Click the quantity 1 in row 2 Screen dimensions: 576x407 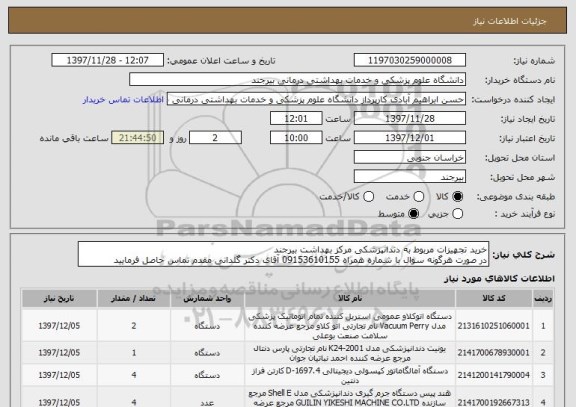(134, 353)
